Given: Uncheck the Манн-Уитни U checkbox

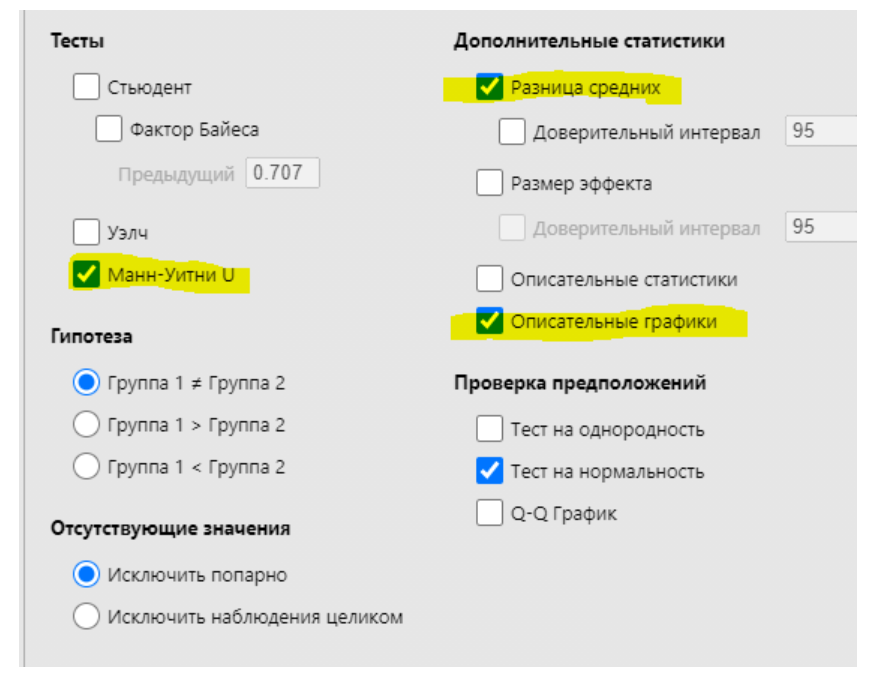Looking at the screenshot, I should click(x=86, y=275).
